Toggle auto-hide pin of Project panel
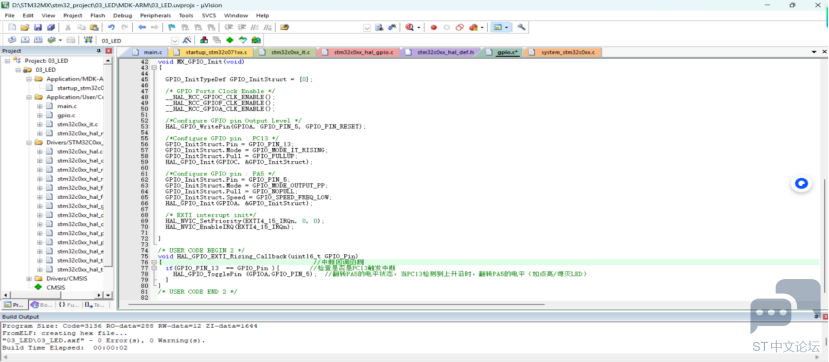The height and width of the screenshot is (362, 829). tap(98, 51)
